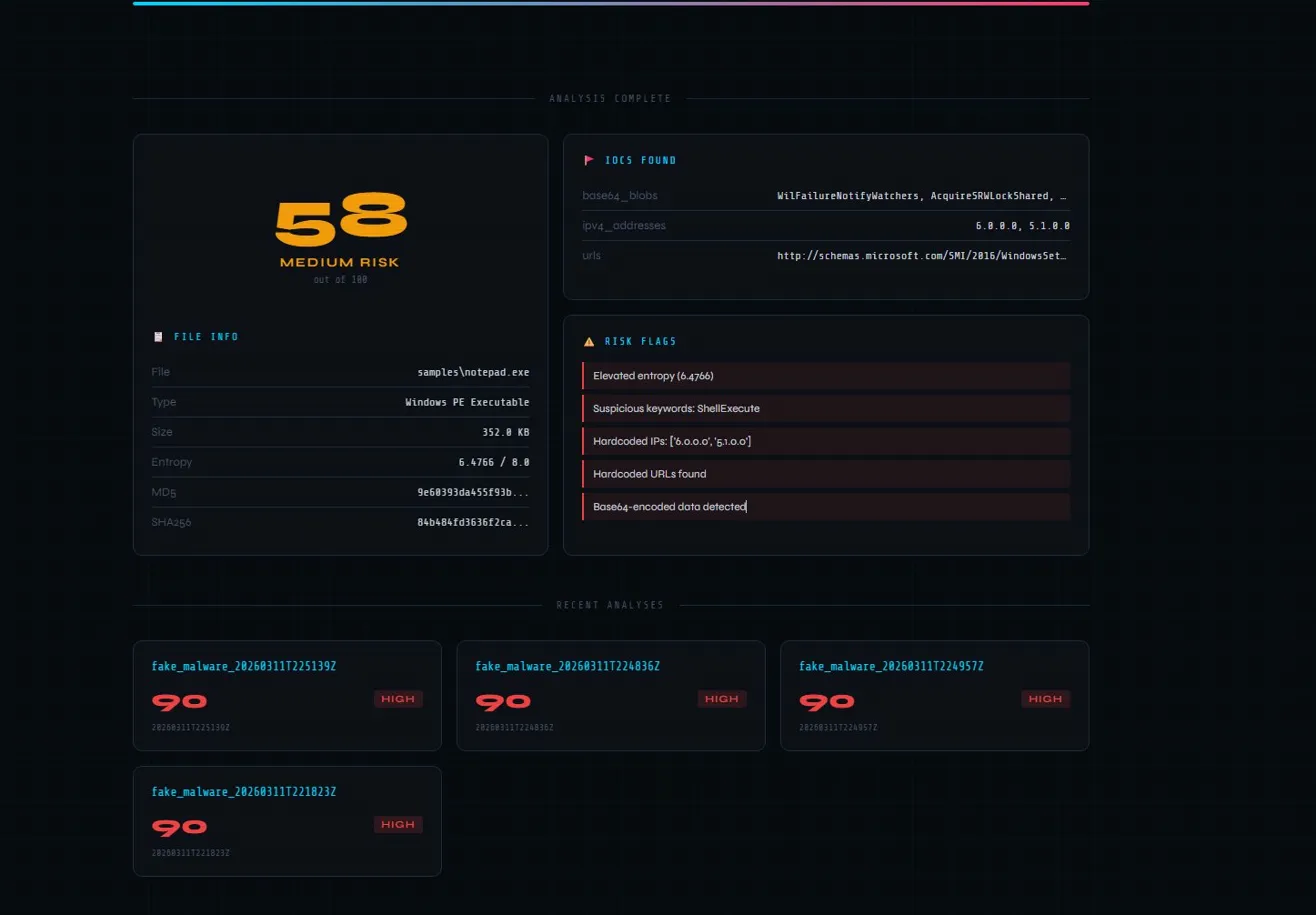
Task: Click the 'File' row label
Action: [161, 372]
